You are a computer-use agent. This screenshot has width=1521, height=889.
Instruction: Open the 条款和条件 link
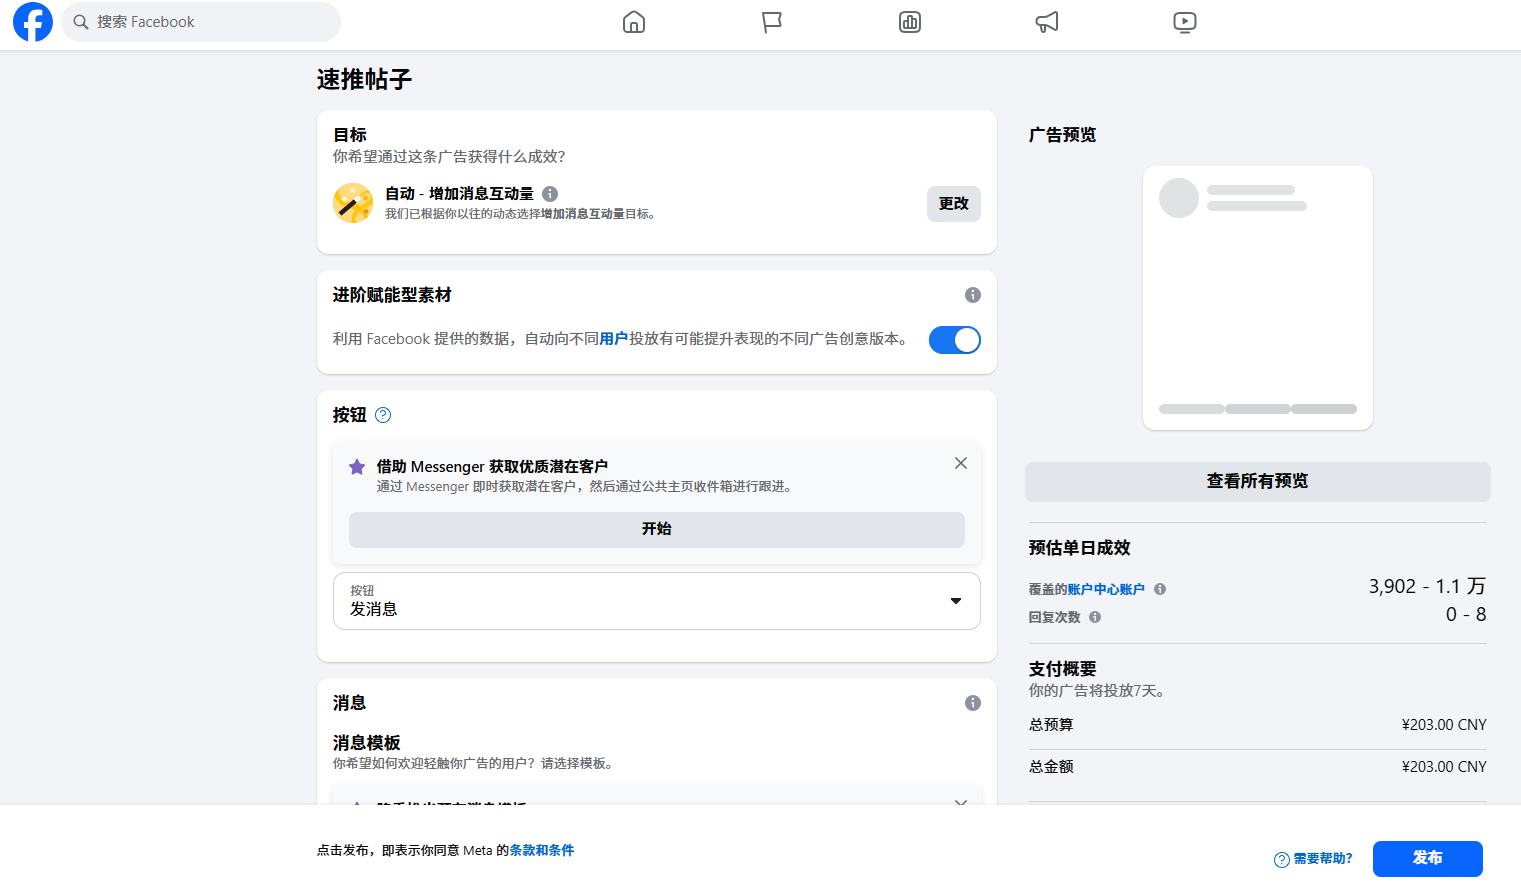542,850
